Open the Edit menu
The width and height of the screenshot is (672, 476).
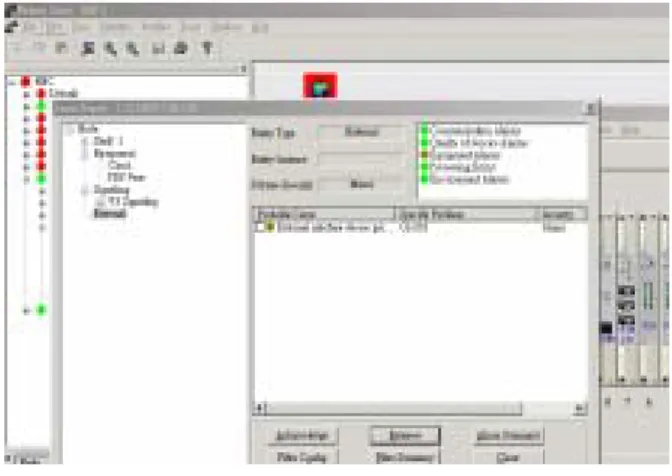coord(56,27)
